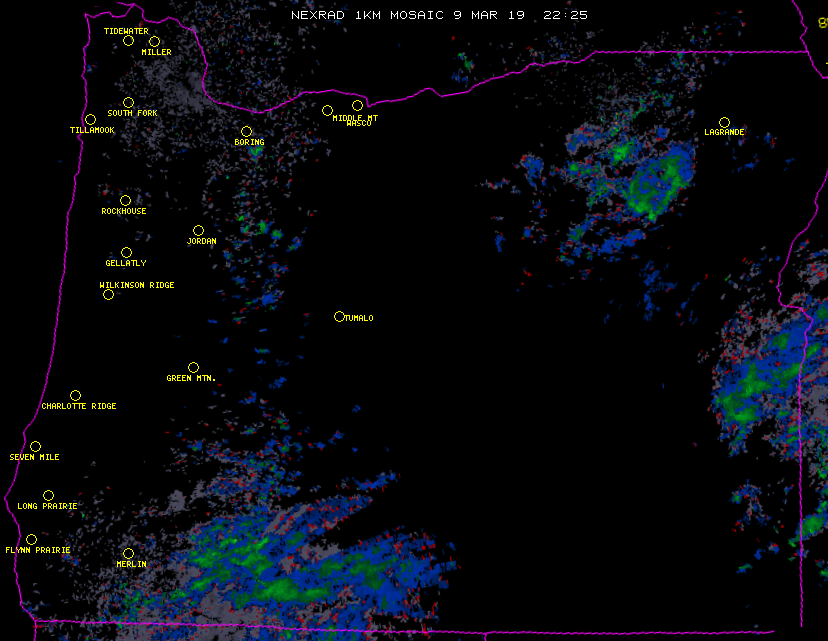
Task: Click the Gellatly station circle marker
Action: pyautogui.click(x=126, y=253)
